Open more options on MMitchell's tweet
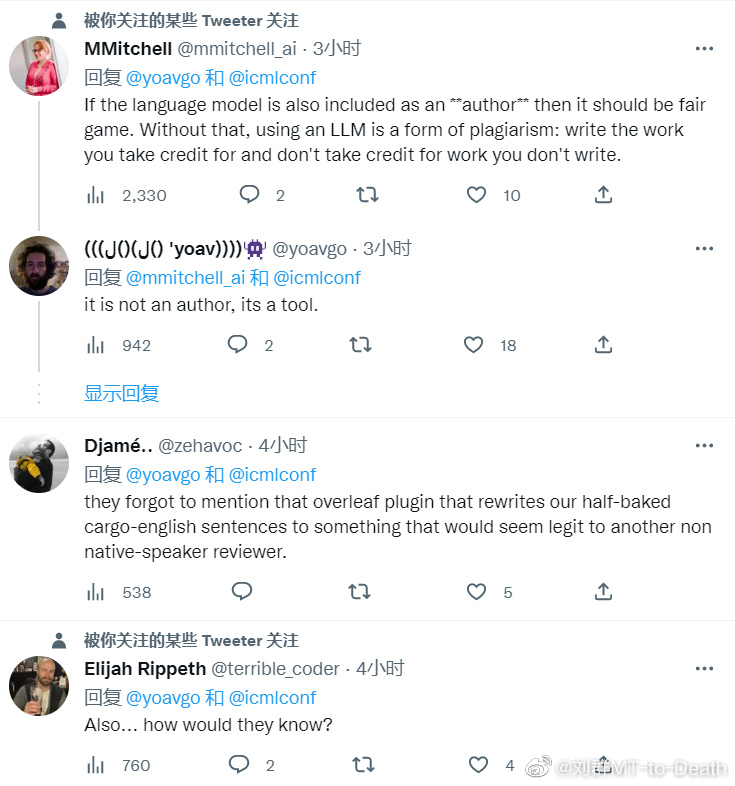Viewport: 735px width, 786px height. pyautogui.click(x=704, y=48)
